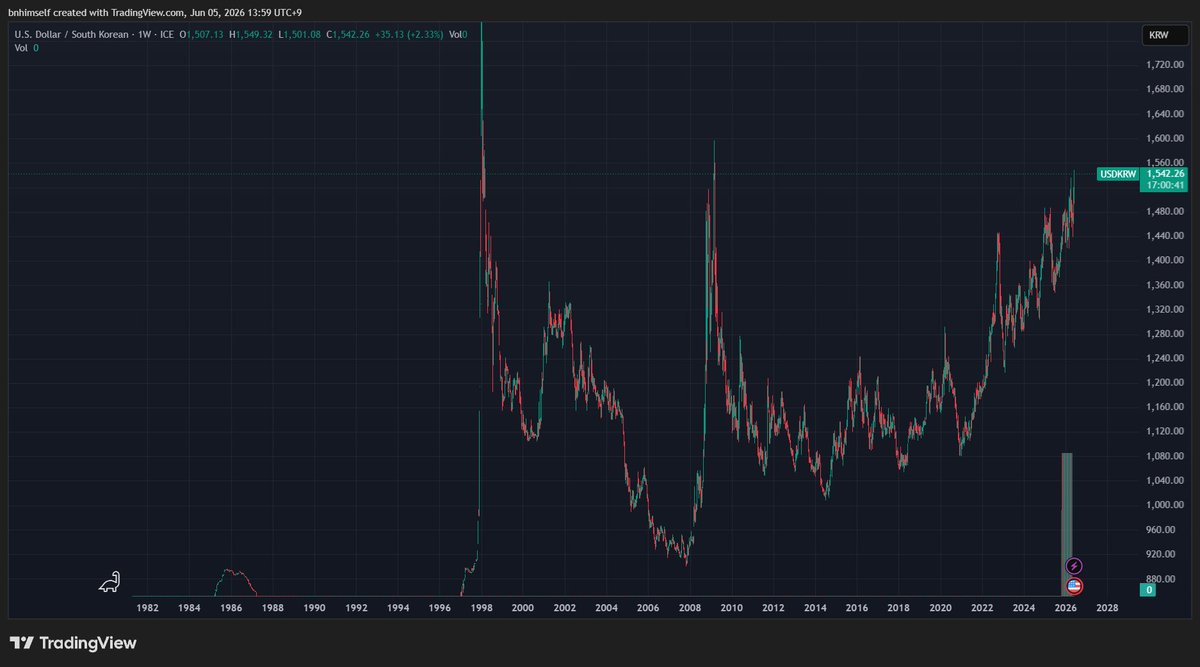Viewport: 1200px width, 667px height.
Task: Click the 1,240.00 price axis label
Action: pyautogui.click(x=1164, y=358)
